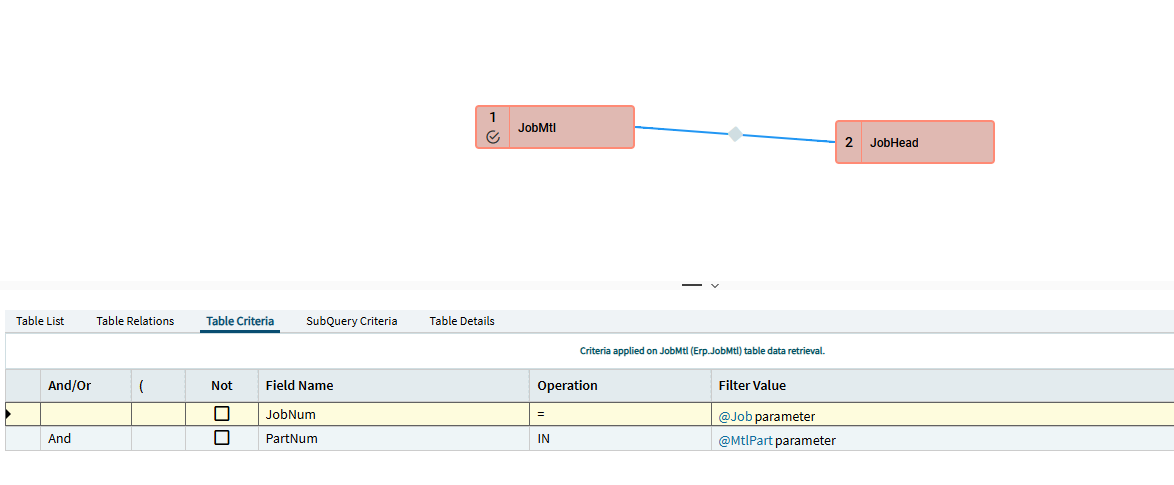The image size is (1174, 485).
Task: Click the row pointer arrow beside JobNum
Action: (9, 414)
